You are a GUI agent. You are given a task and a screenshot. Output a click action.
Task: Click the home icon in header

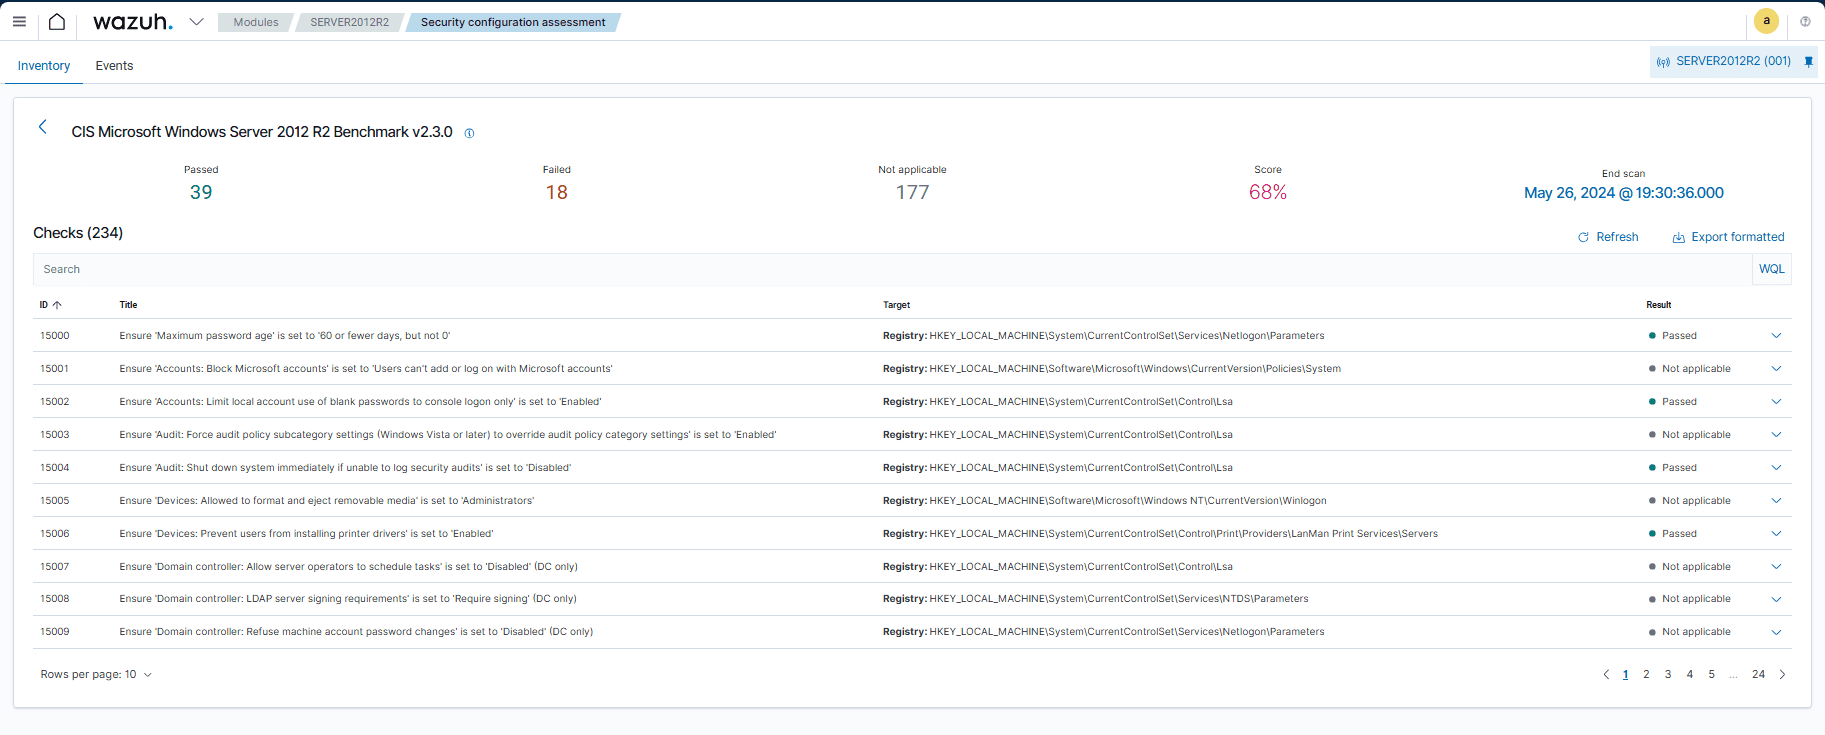point(57,21)
